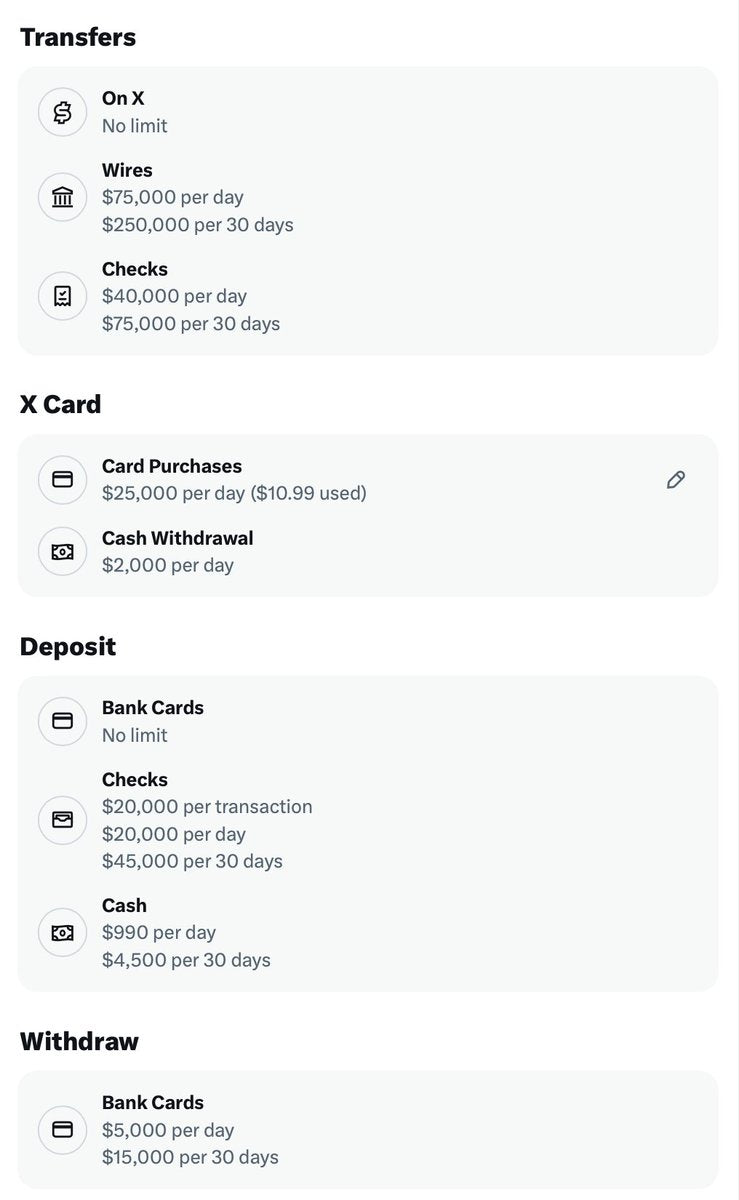Select the card icon for Deposit Bank Cards
Image resolution: width=739 pixels, height=1200 pixels.
[62, 721]
